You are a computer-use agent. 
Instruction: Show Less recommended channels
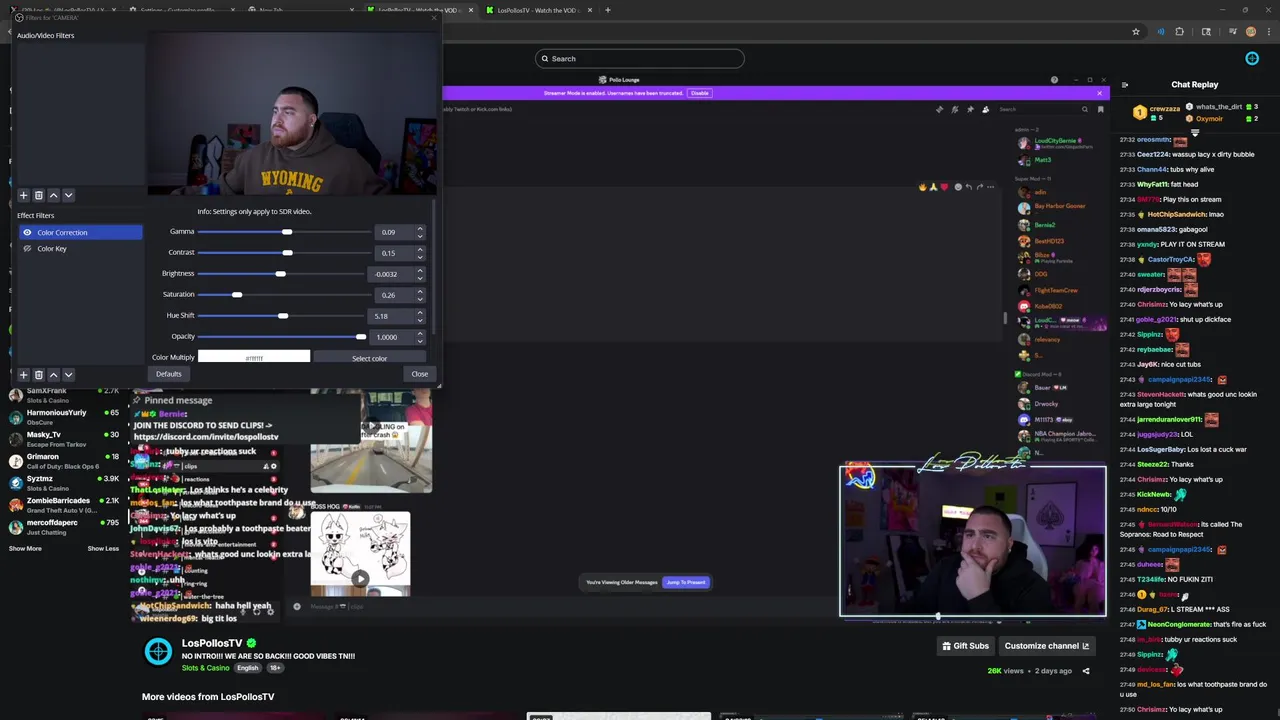point(103,548)
